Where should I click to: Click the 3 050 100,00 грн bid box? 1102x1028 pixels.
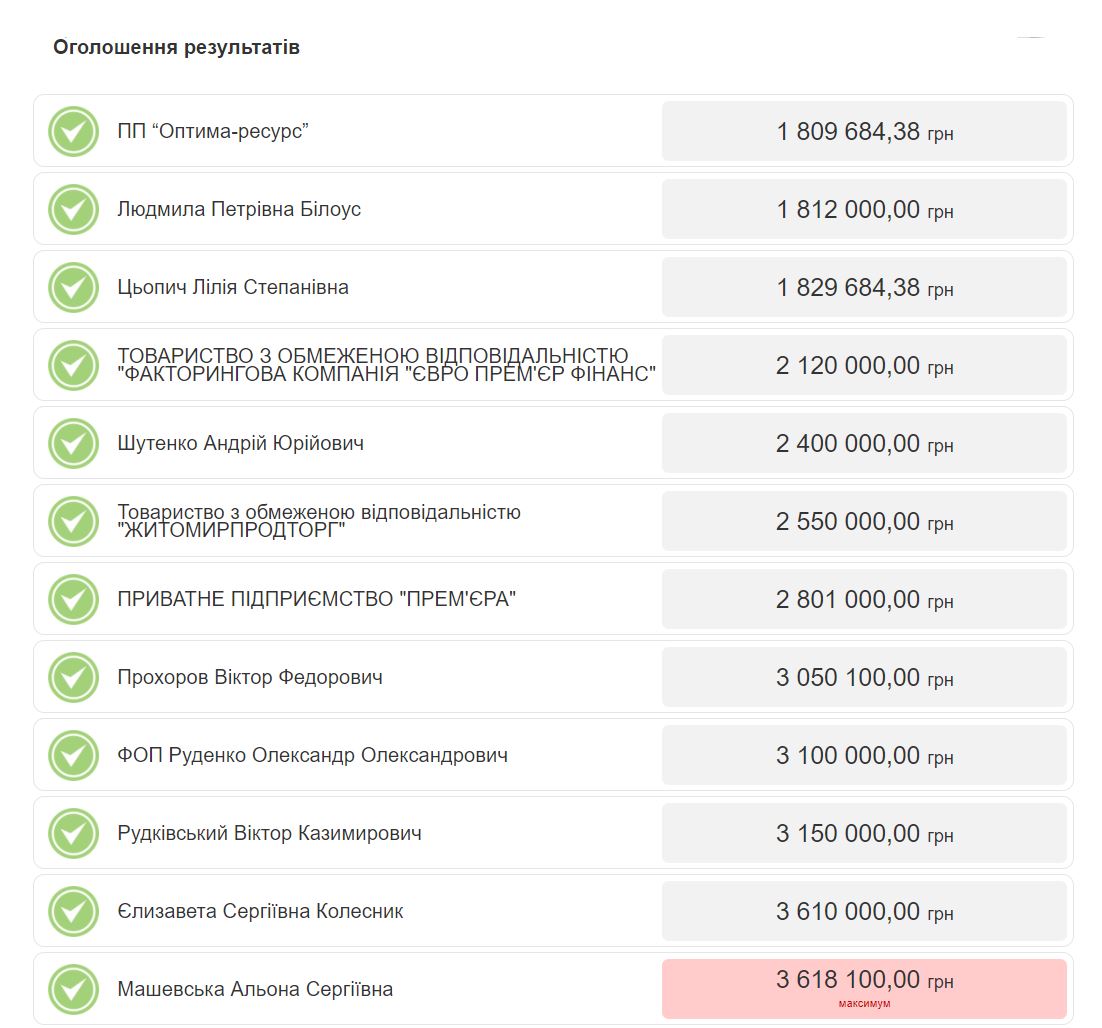pyautogui.click(x=864, y=677)
